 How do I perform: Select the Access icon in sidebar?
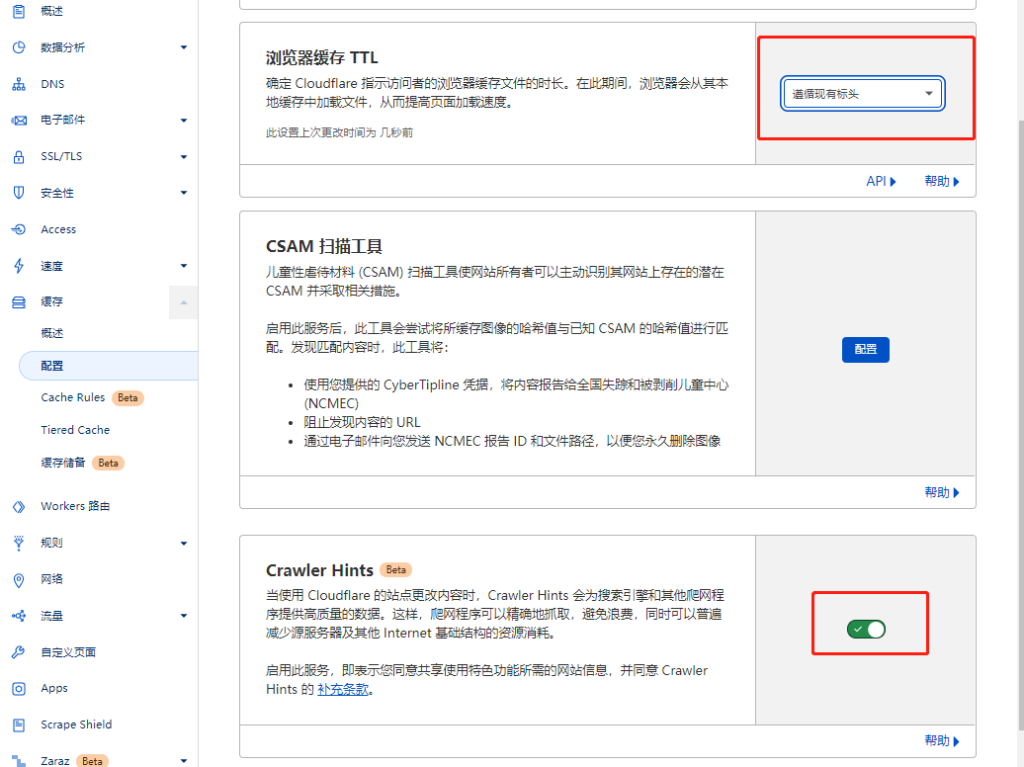click(x=18, y=230)
